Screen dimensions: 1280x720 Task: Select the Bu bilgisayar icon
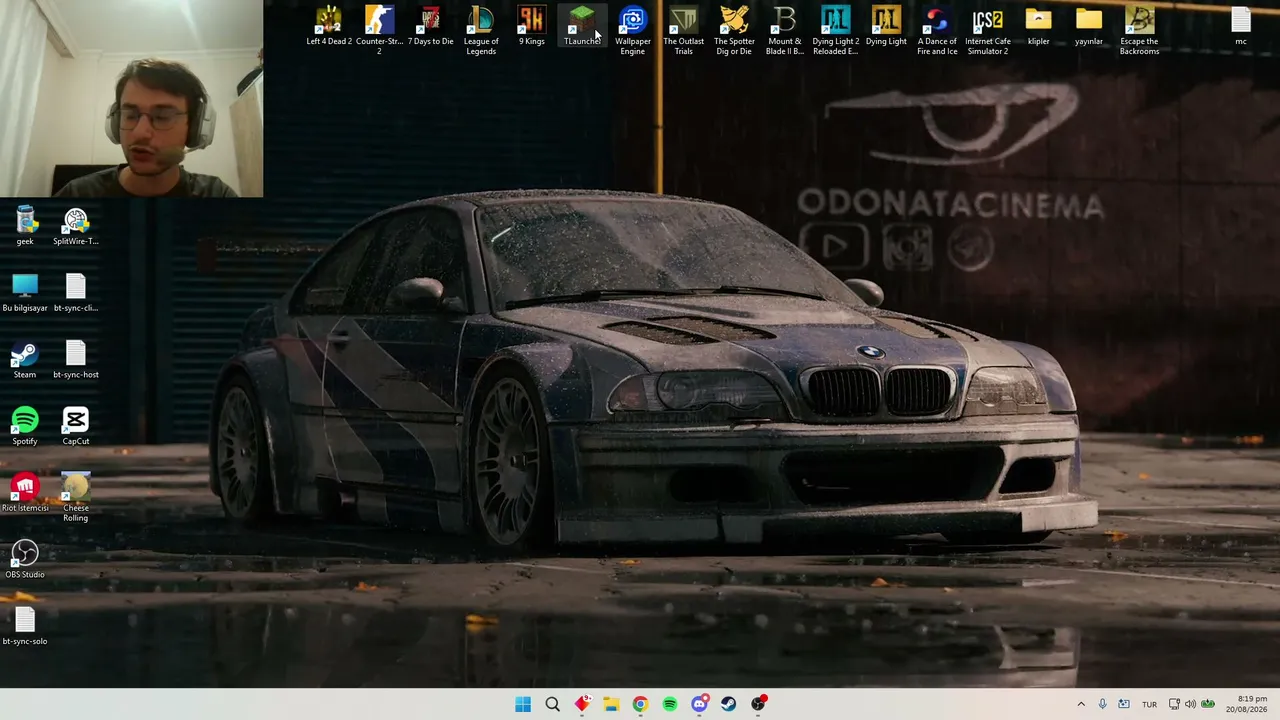pyautogui.click(x=25, y=294)
